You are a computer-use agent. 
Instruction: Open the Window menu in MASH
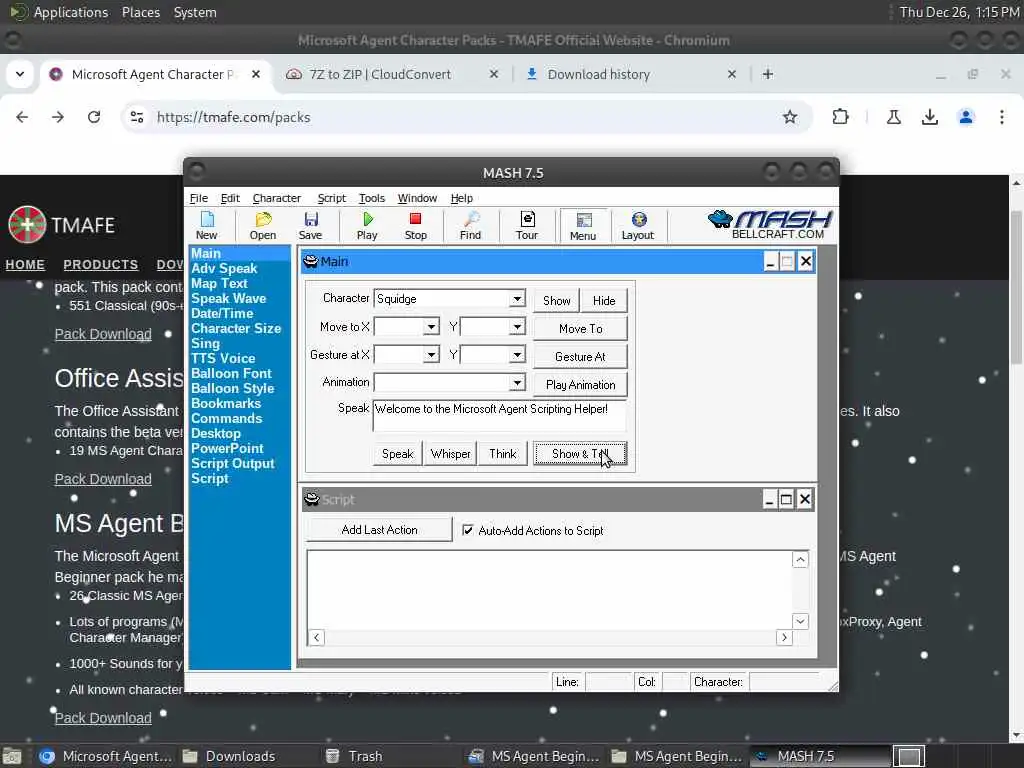(x=417, y=198)
